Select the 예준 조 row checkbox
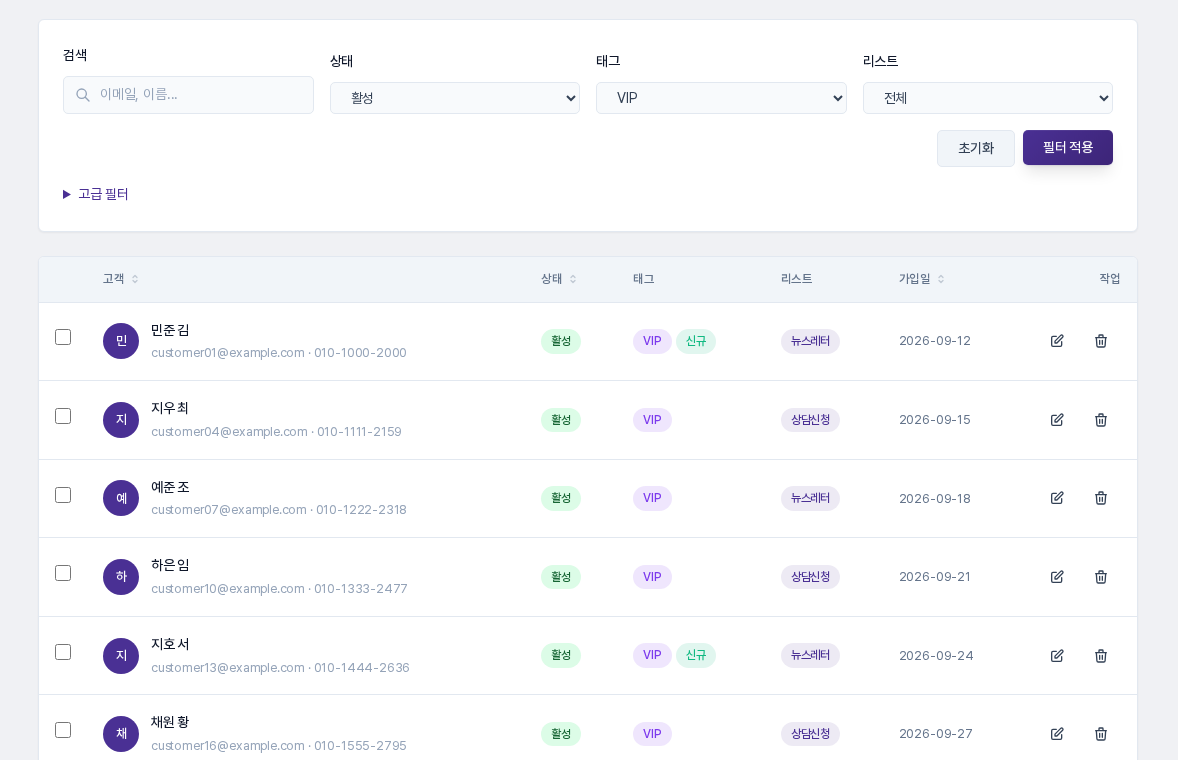 coord(63,495)
